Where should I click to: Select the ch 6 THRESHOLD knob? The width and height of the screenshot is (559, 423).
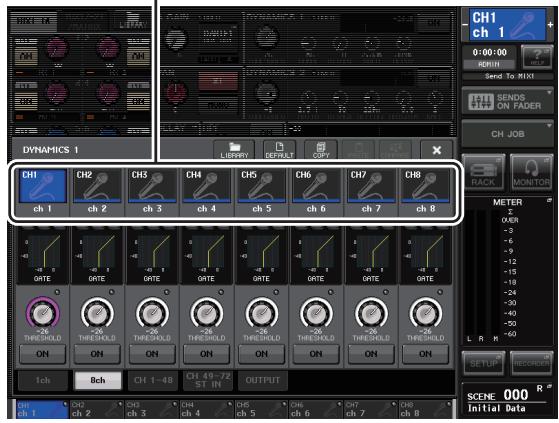click(x=316, y=314)
